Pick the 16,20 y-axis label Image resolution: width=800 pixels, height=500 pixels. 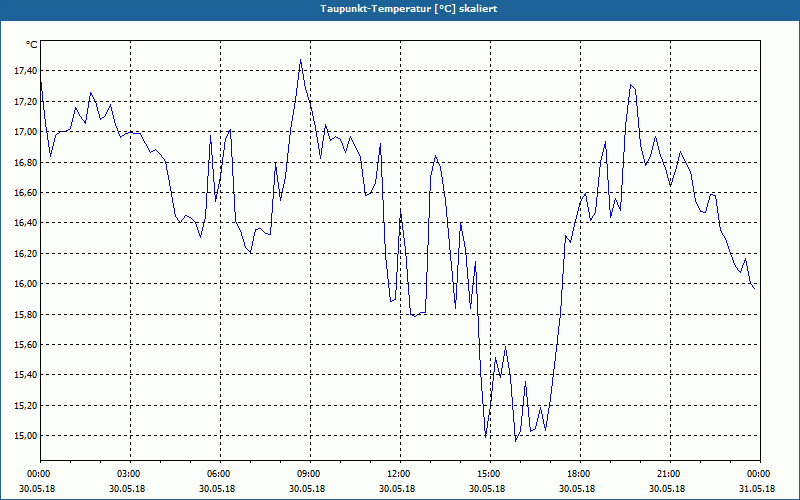tap(25, 254)
